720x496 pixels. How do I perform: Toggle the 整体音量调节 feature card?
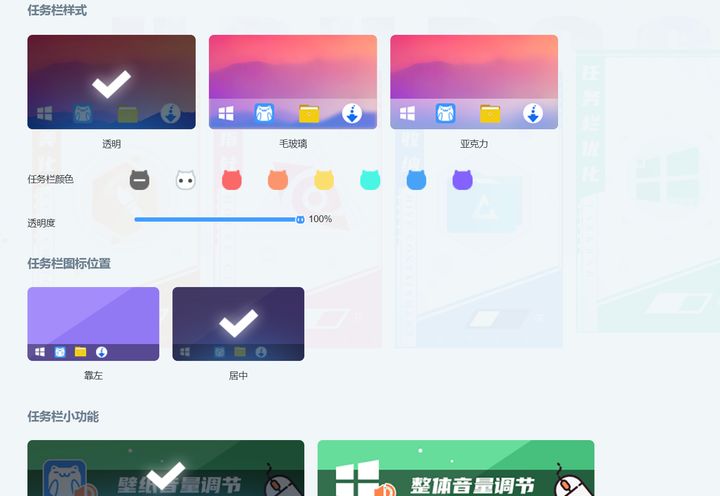(455, 470)
